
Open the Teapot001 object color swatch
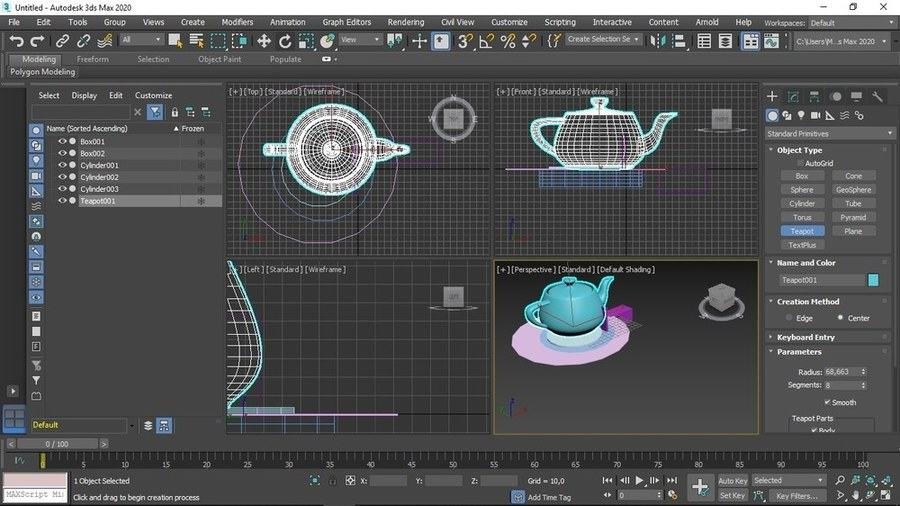tap(873, 280)
